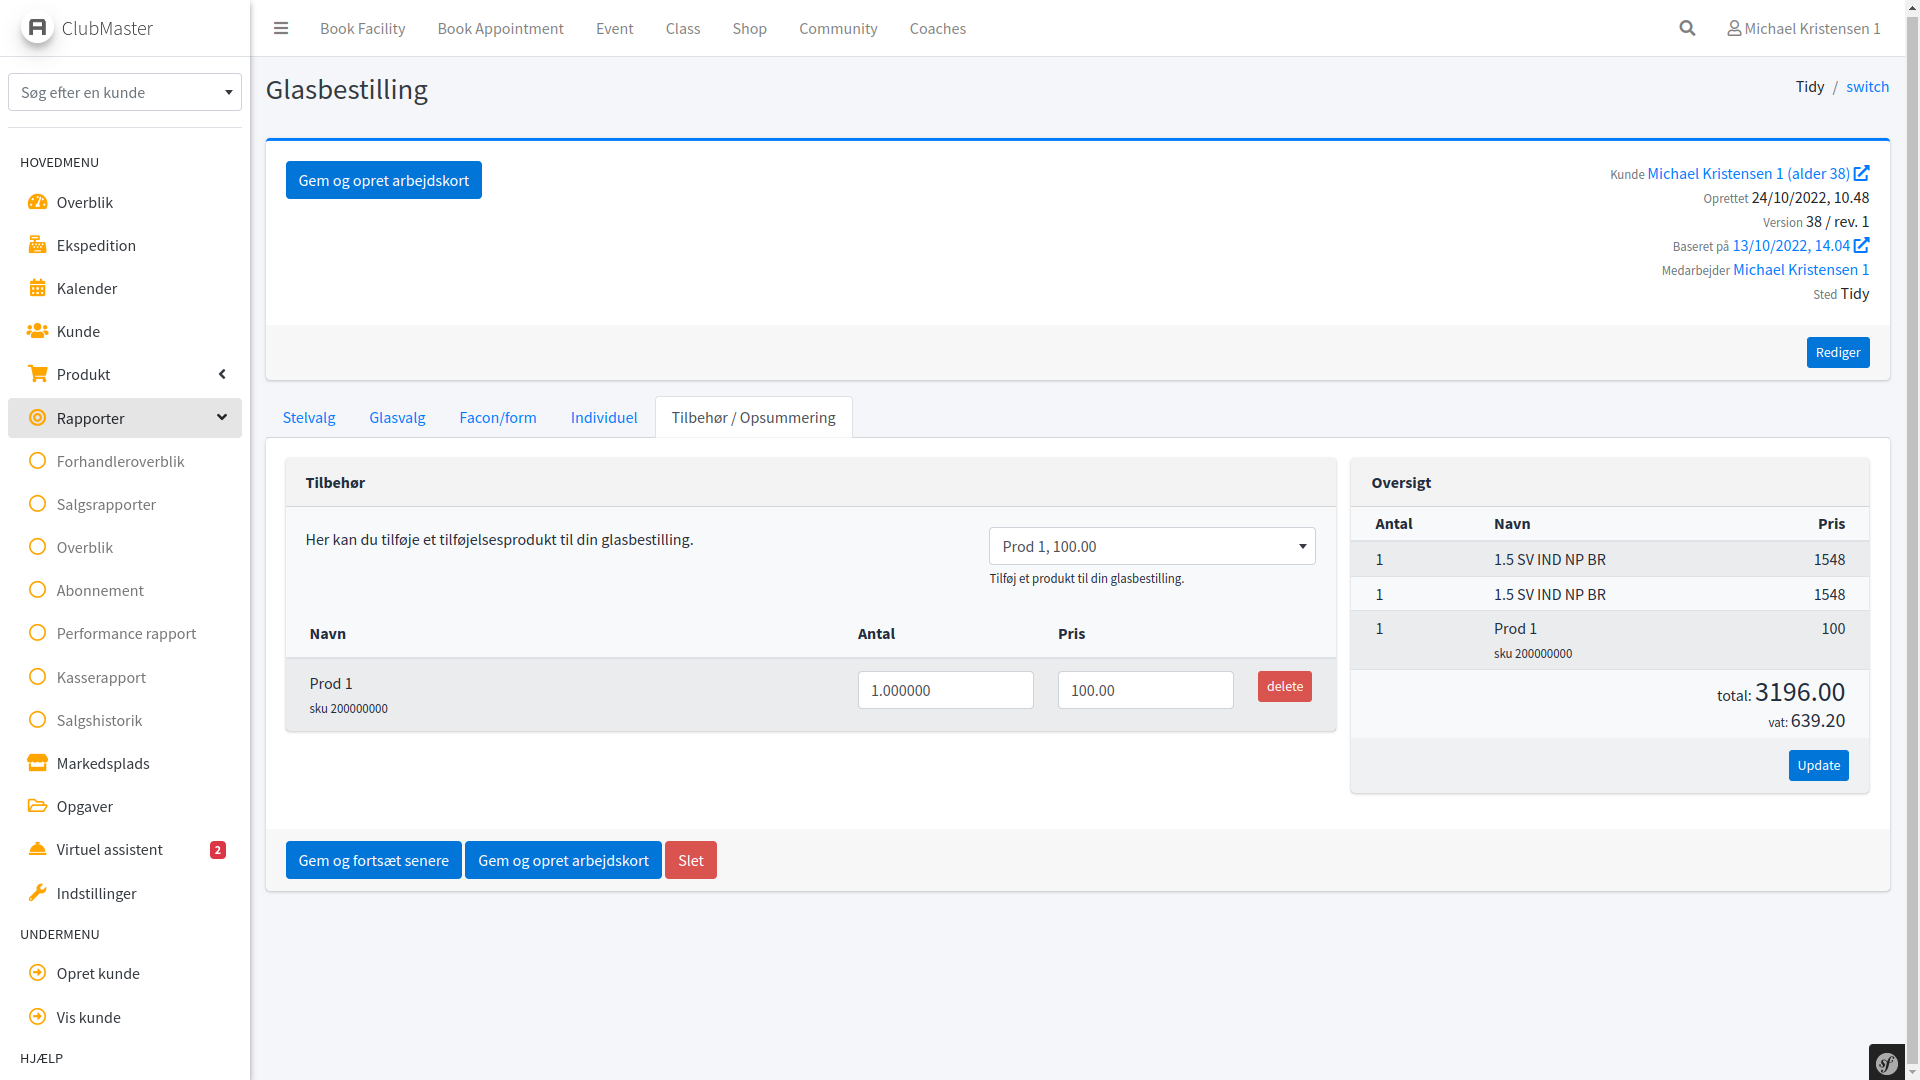This screenshot has height=1080, width=1920.
Task: Click the Antal quantity input field
Action: pyautogui.click(x=944, y=690)
